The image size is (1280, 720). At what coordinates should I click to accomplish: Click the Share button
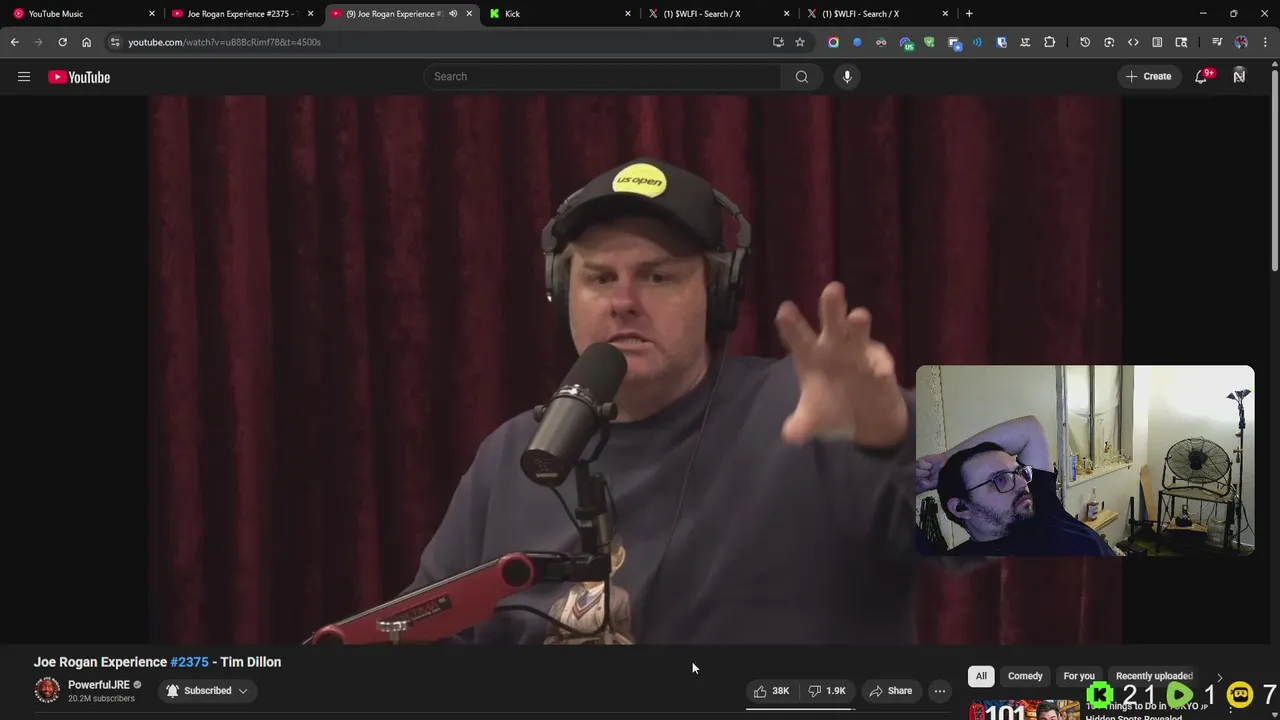[x=890, y=691]
